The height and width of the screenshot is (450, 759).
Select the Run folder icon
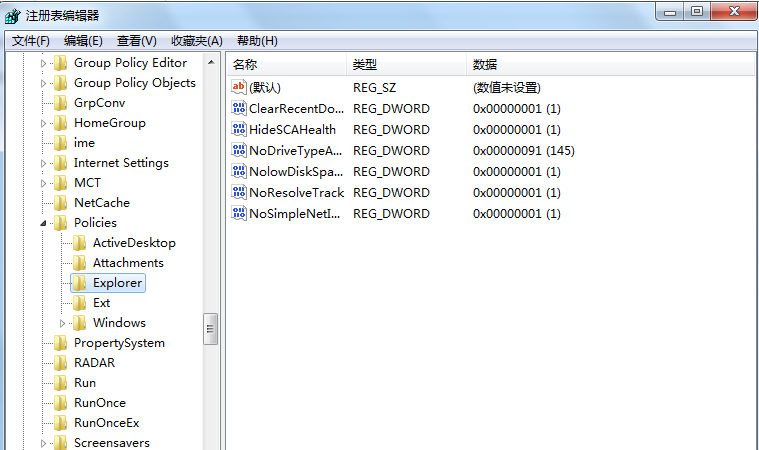click(x=61, y=383)
